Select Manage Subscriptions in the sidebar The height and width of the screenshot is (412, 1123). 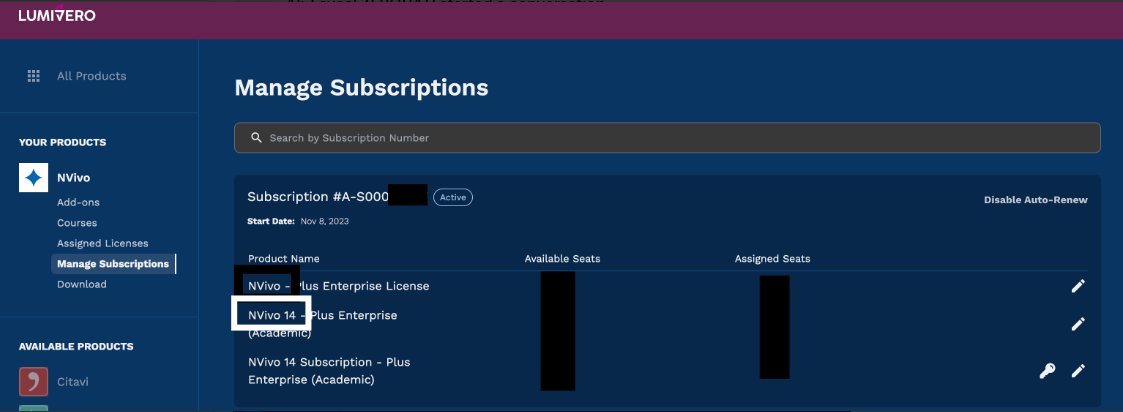(x=113, y=264)
